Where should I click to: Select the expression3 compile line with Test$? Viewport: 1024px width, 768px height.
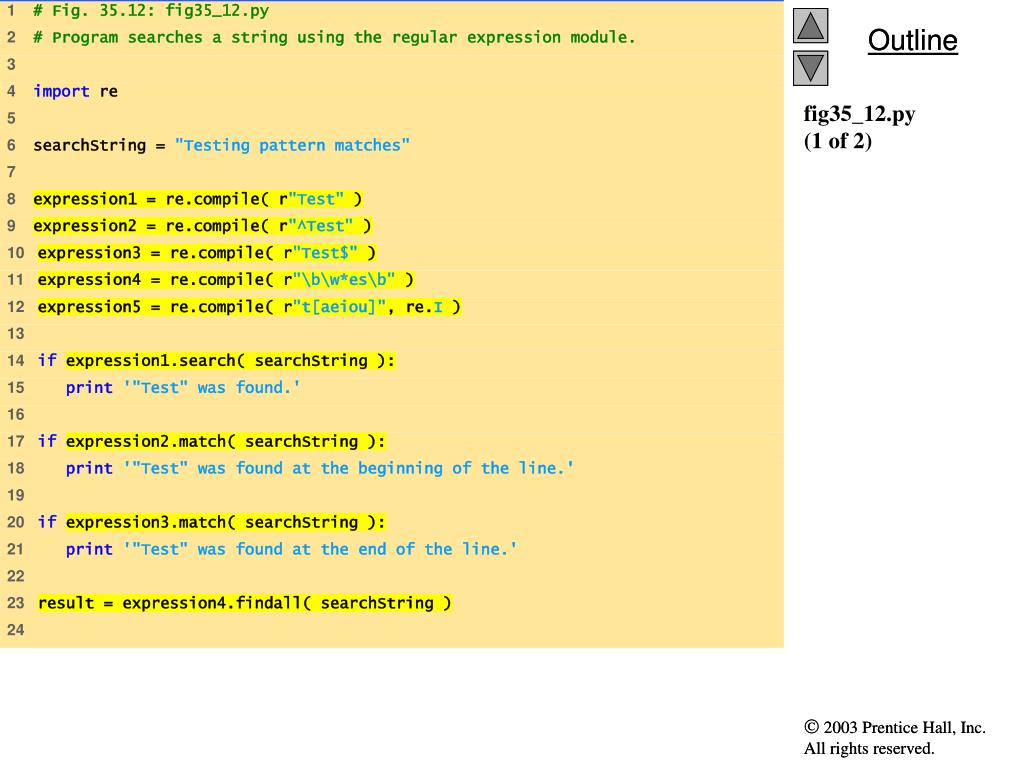coord(207,253)
